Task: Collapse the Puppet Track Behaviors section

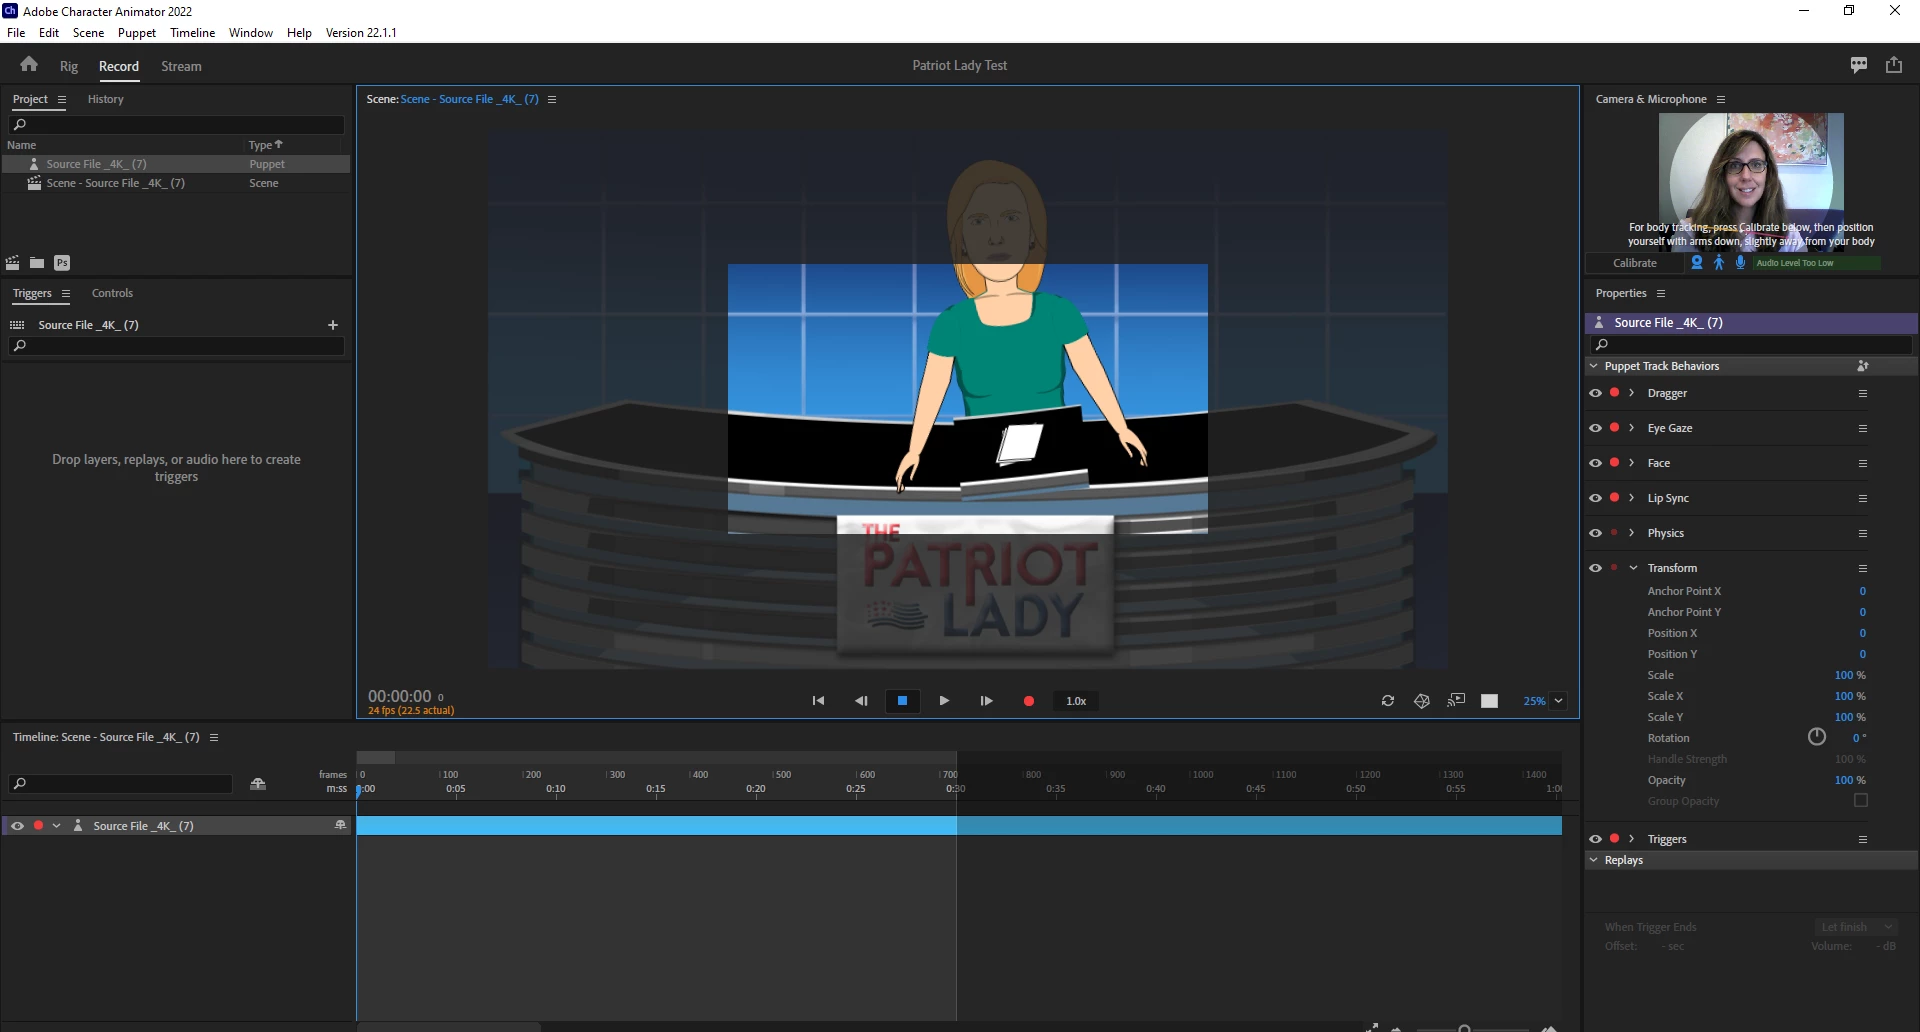Action: pyautogui.click(x=1594, y=366)
